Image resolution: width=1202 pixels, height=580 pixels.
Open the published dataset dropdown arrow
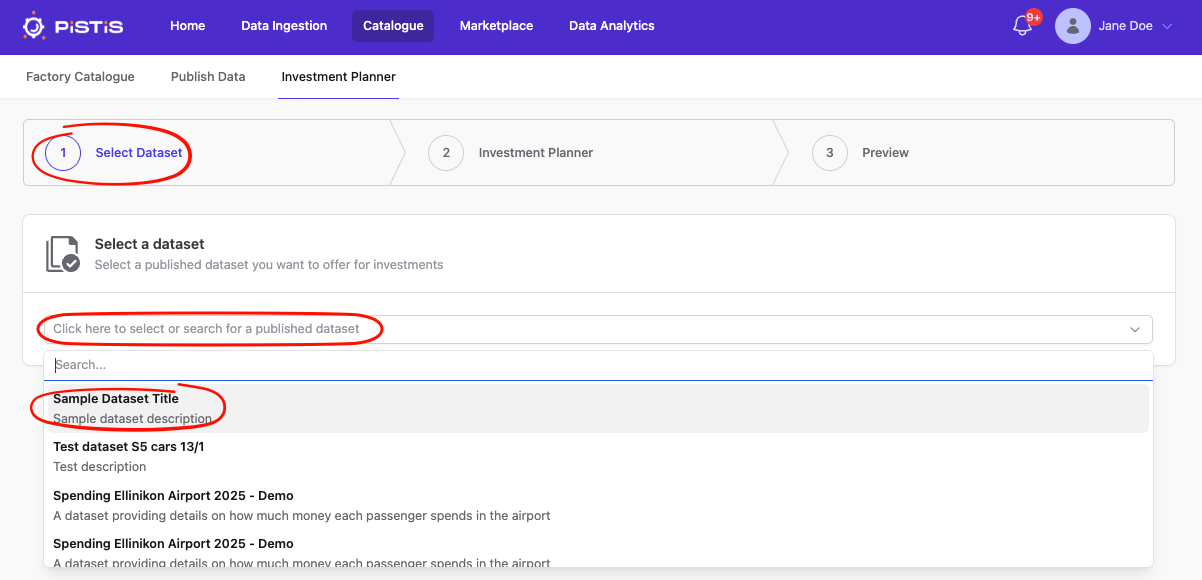(1135, 329)
